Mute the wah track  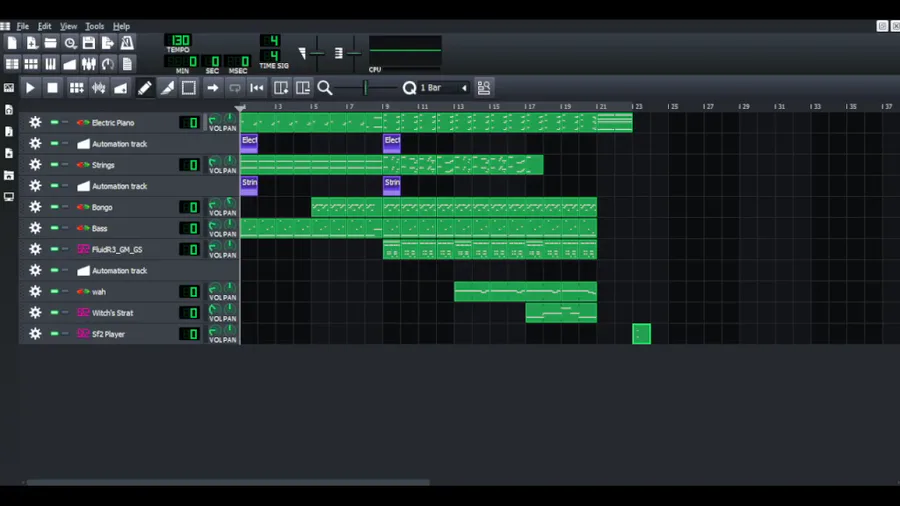click(x=55, y=291)
